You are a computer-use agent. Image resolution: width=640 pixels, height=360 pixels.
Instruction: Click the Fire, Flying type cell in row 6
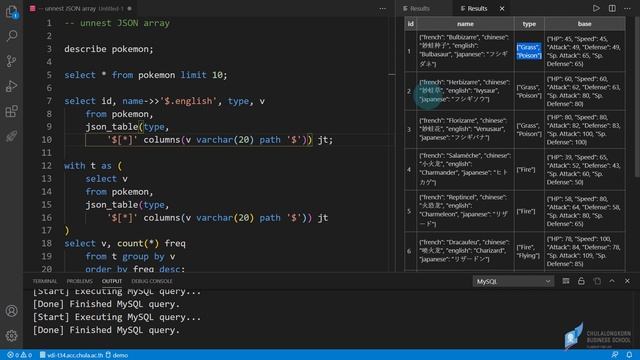529,251
